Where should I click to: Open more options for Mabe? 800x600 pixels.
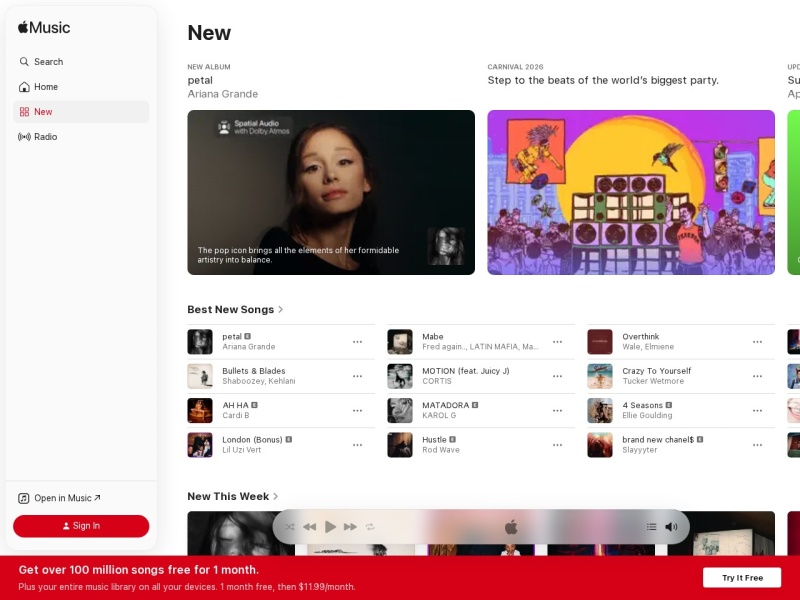pos(557,342)
